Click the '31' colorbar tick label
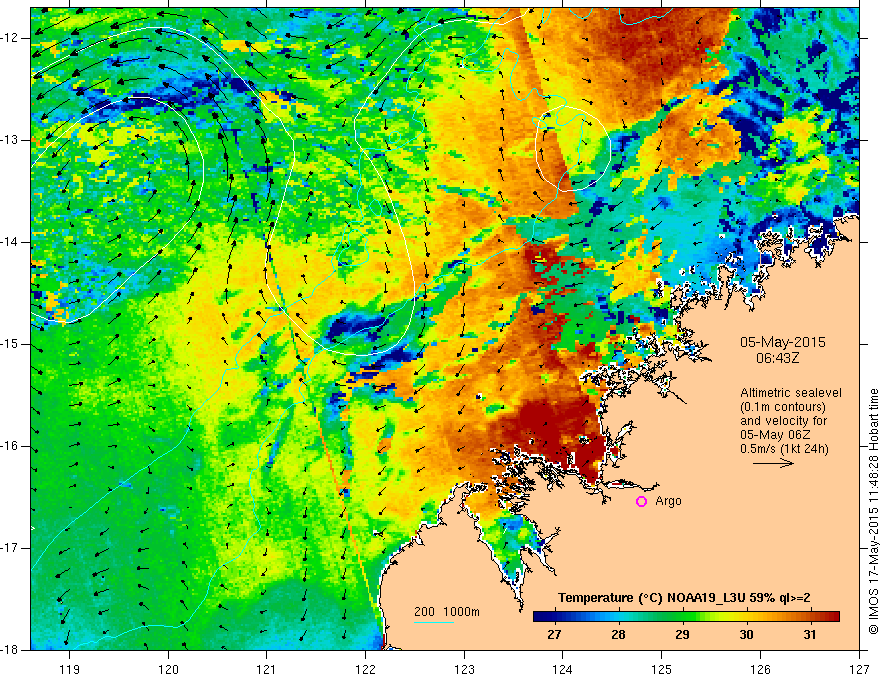 tap(809, 635)
